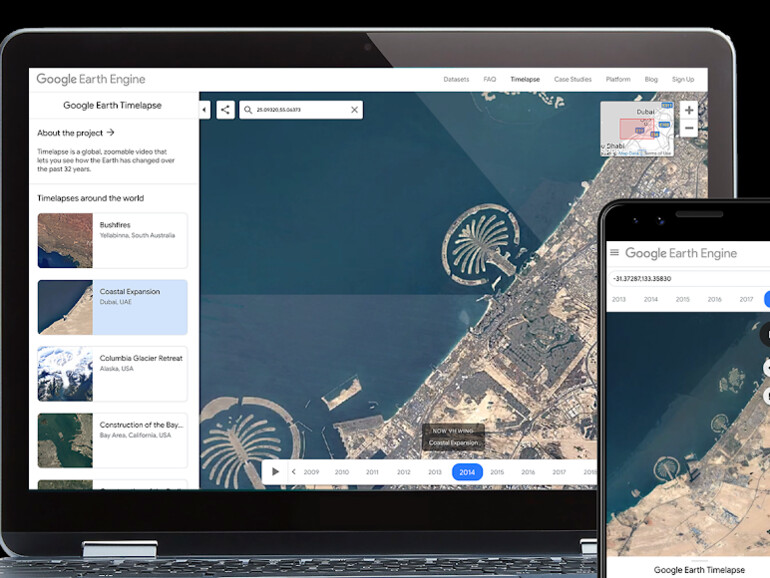Screen dimensions: 770x578
Task: Click the Dubai minimap overview
Action: click(637, 129)
